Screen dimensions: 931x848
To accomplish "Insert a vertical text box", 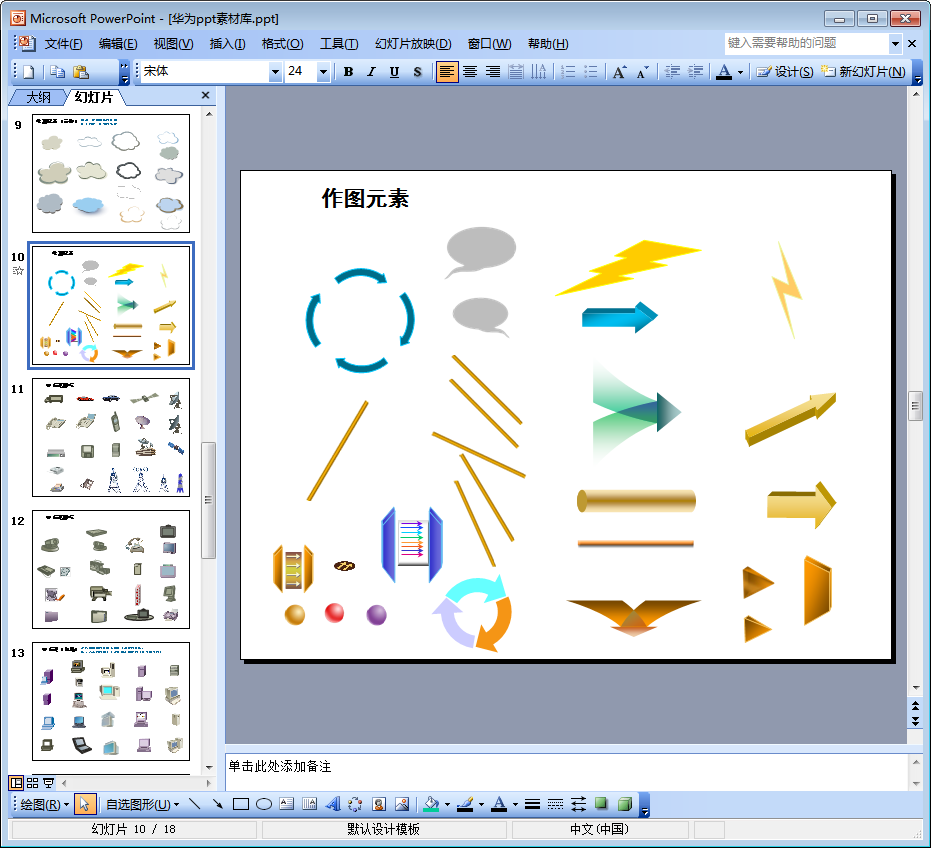I will [309, 805].
